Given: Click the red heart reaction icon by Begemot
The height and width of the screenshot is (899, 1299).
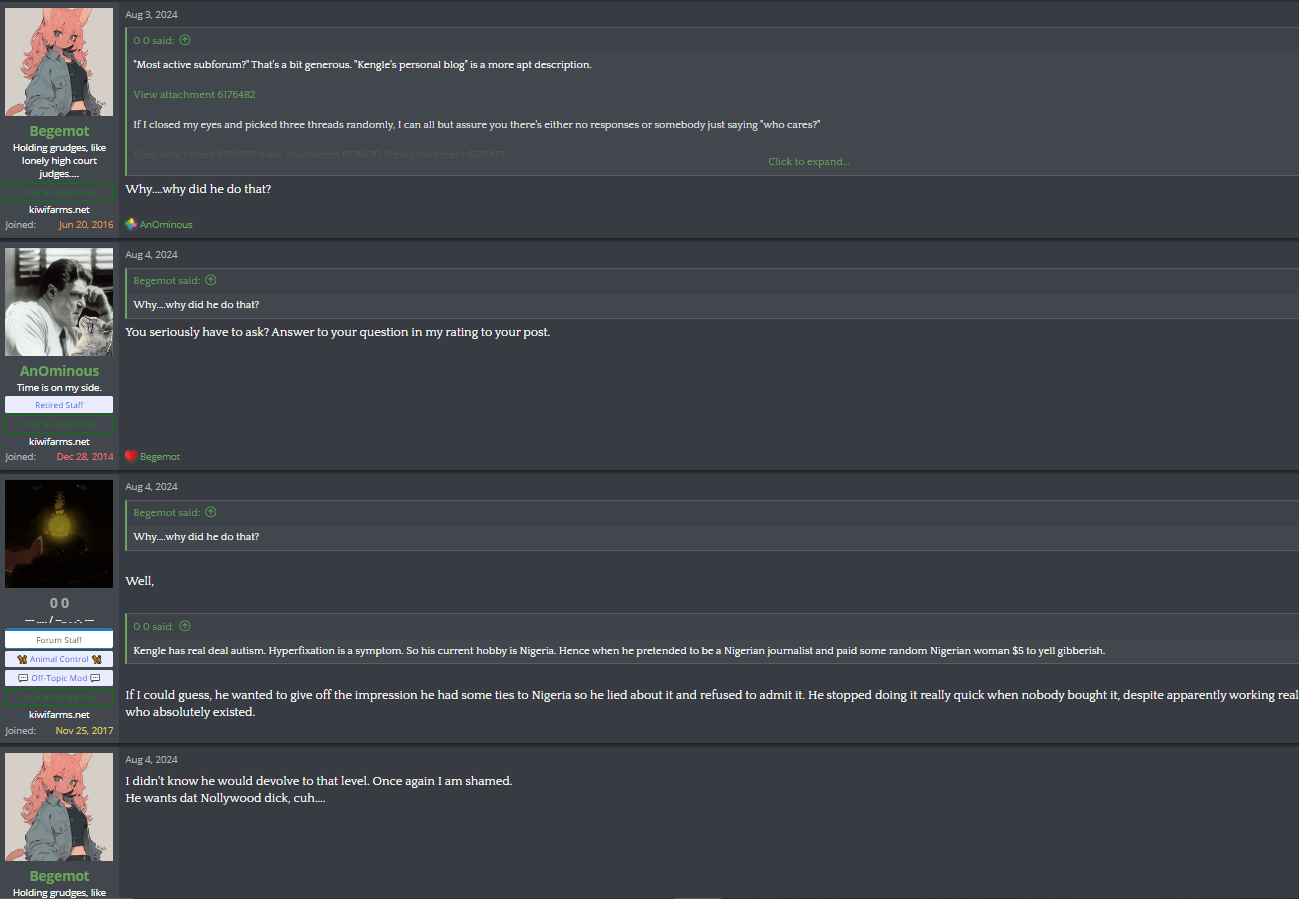Looking at the screenshot, I should tap(131, 456).
